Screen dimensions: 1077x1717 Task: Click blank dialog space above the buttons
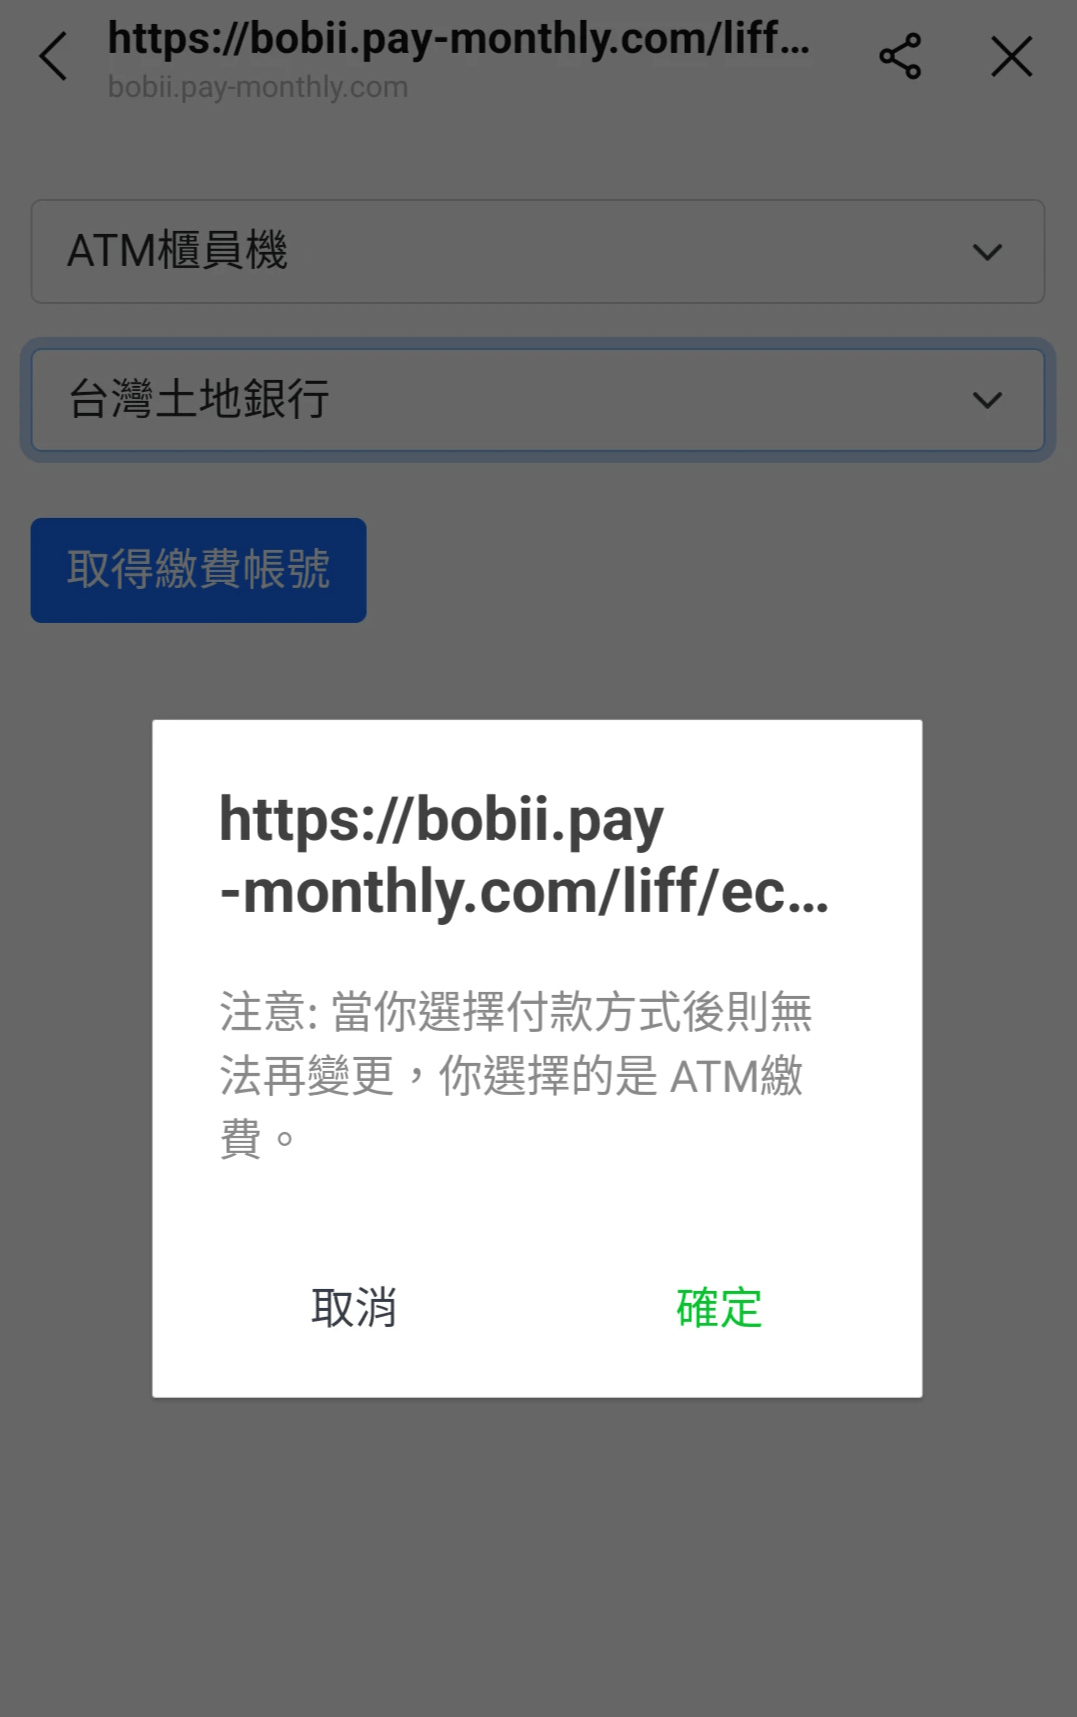pyautogui.click(x=537, y=1215)
